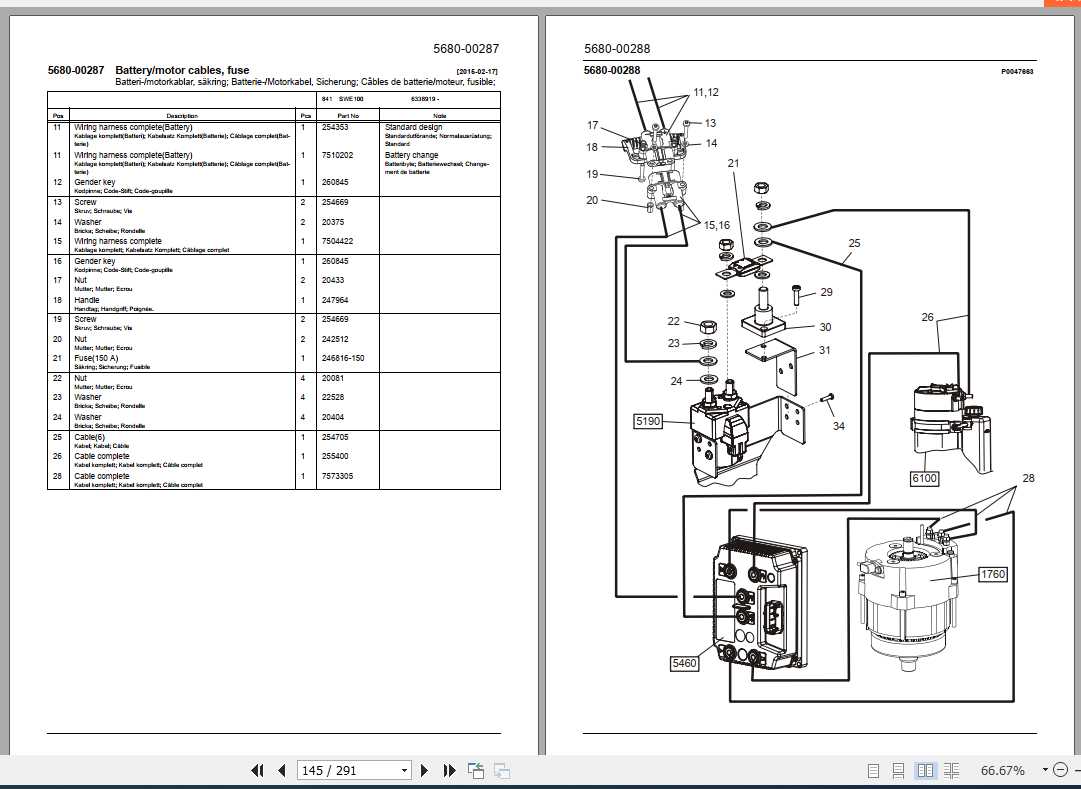Open the zoom level dropdown arrow
The image size is (1081, 789).
1044,770
